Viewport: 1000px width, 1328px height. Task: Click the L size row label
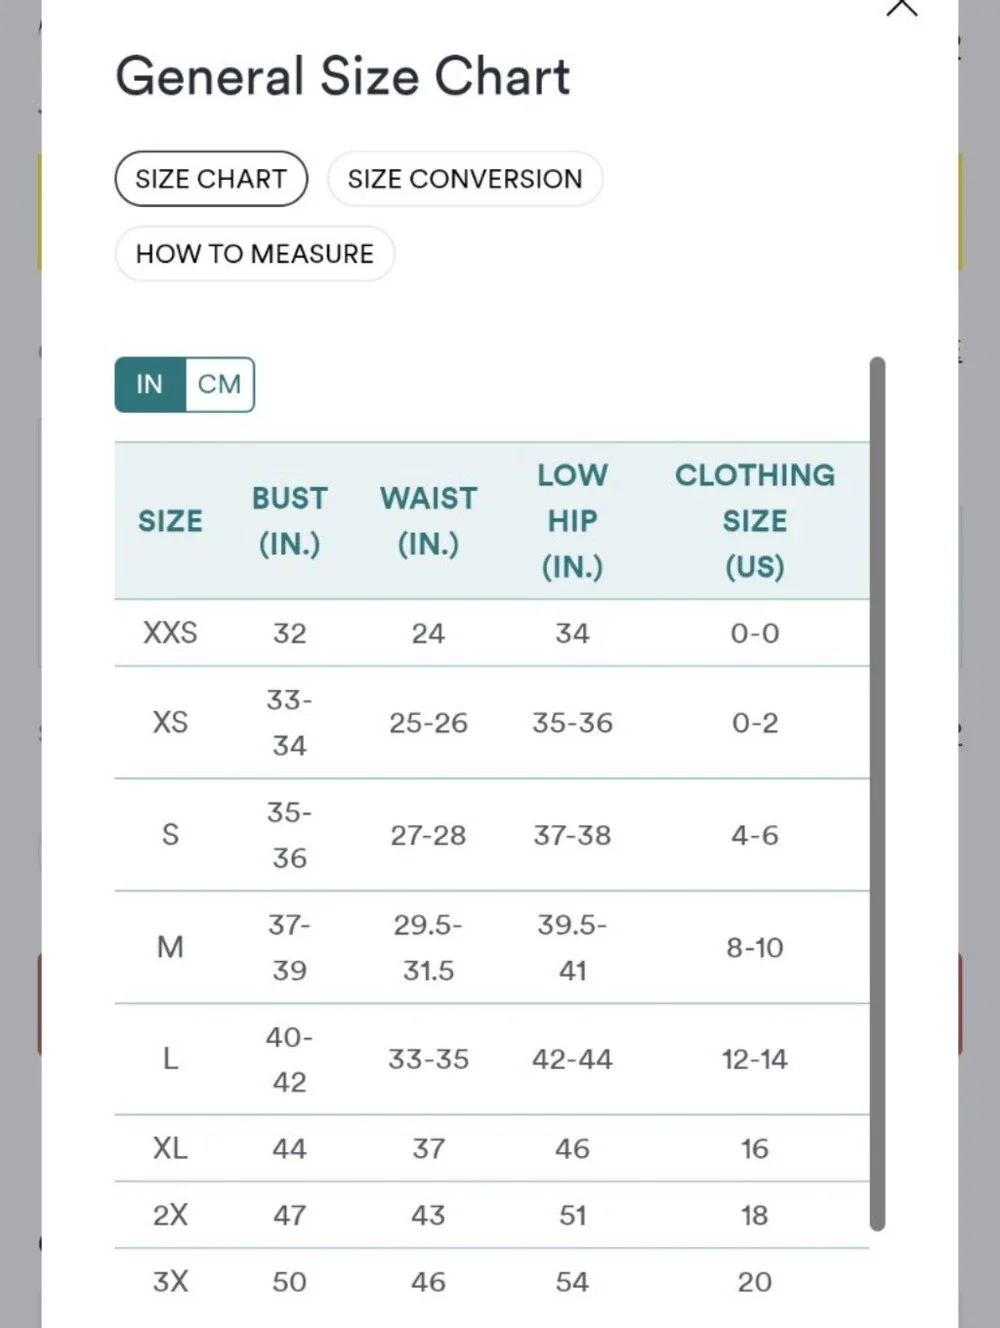coord(170,1059)
